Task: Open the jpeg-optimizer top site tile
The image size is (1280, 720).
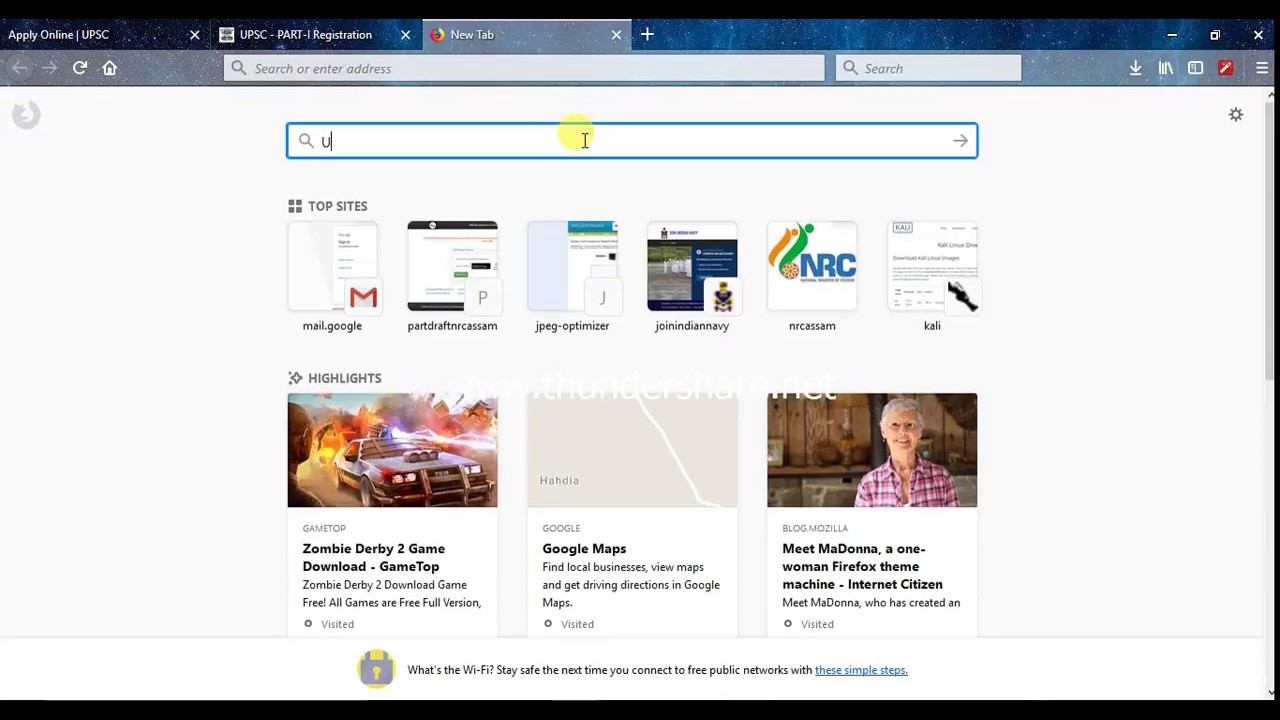Action: click(572, 277)
